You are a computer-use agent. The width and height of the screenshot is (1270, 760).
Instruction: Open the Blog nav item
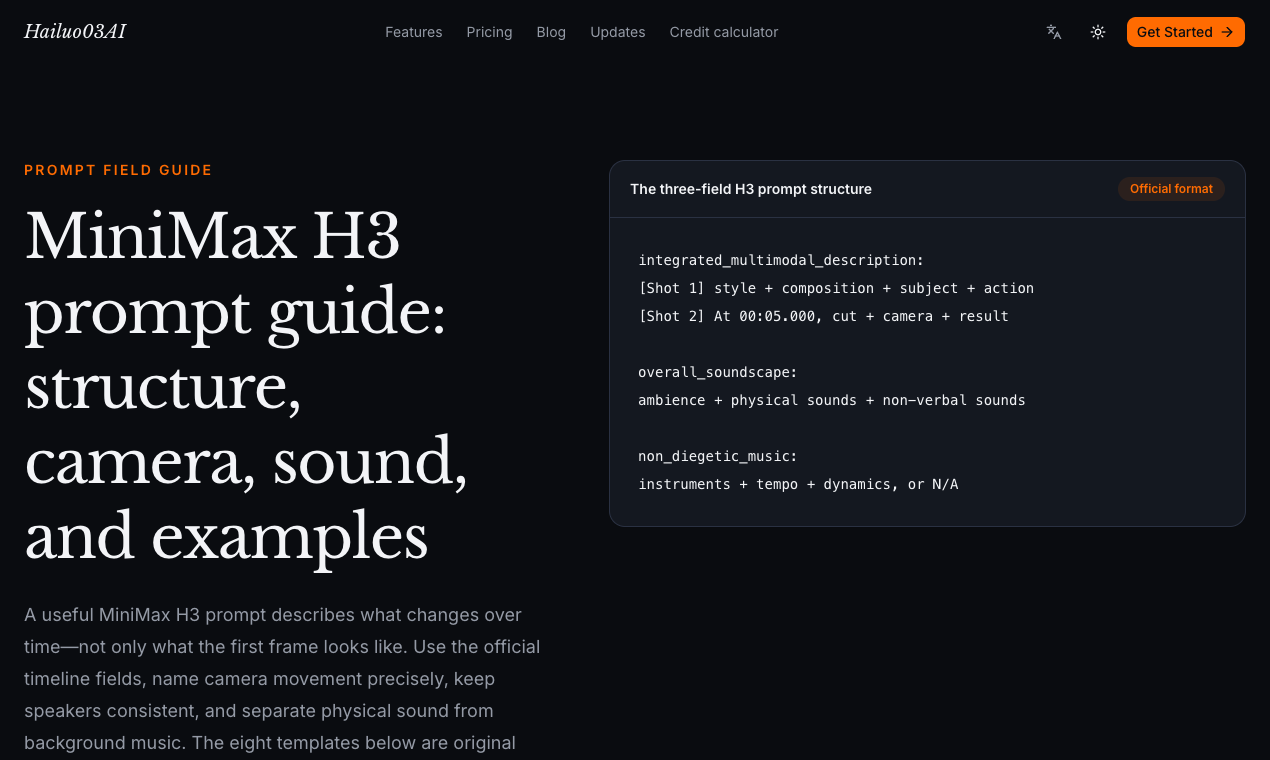tap(551, 32)
